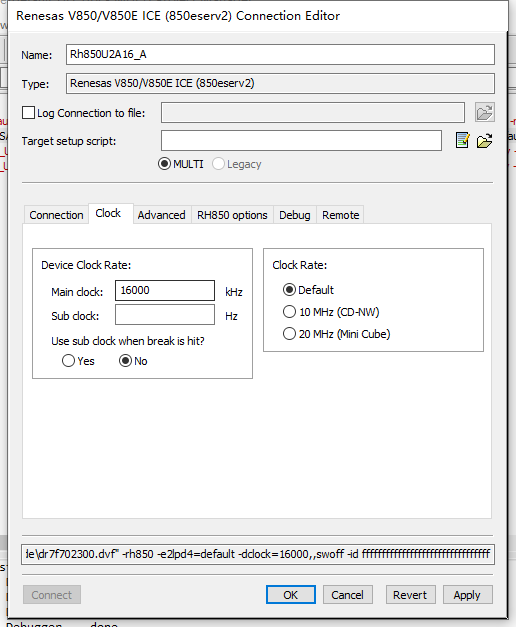This screenshot has height=627, width=516.
Task: Click the OK button
Action: pyautogui.click(x=291, y=595)
